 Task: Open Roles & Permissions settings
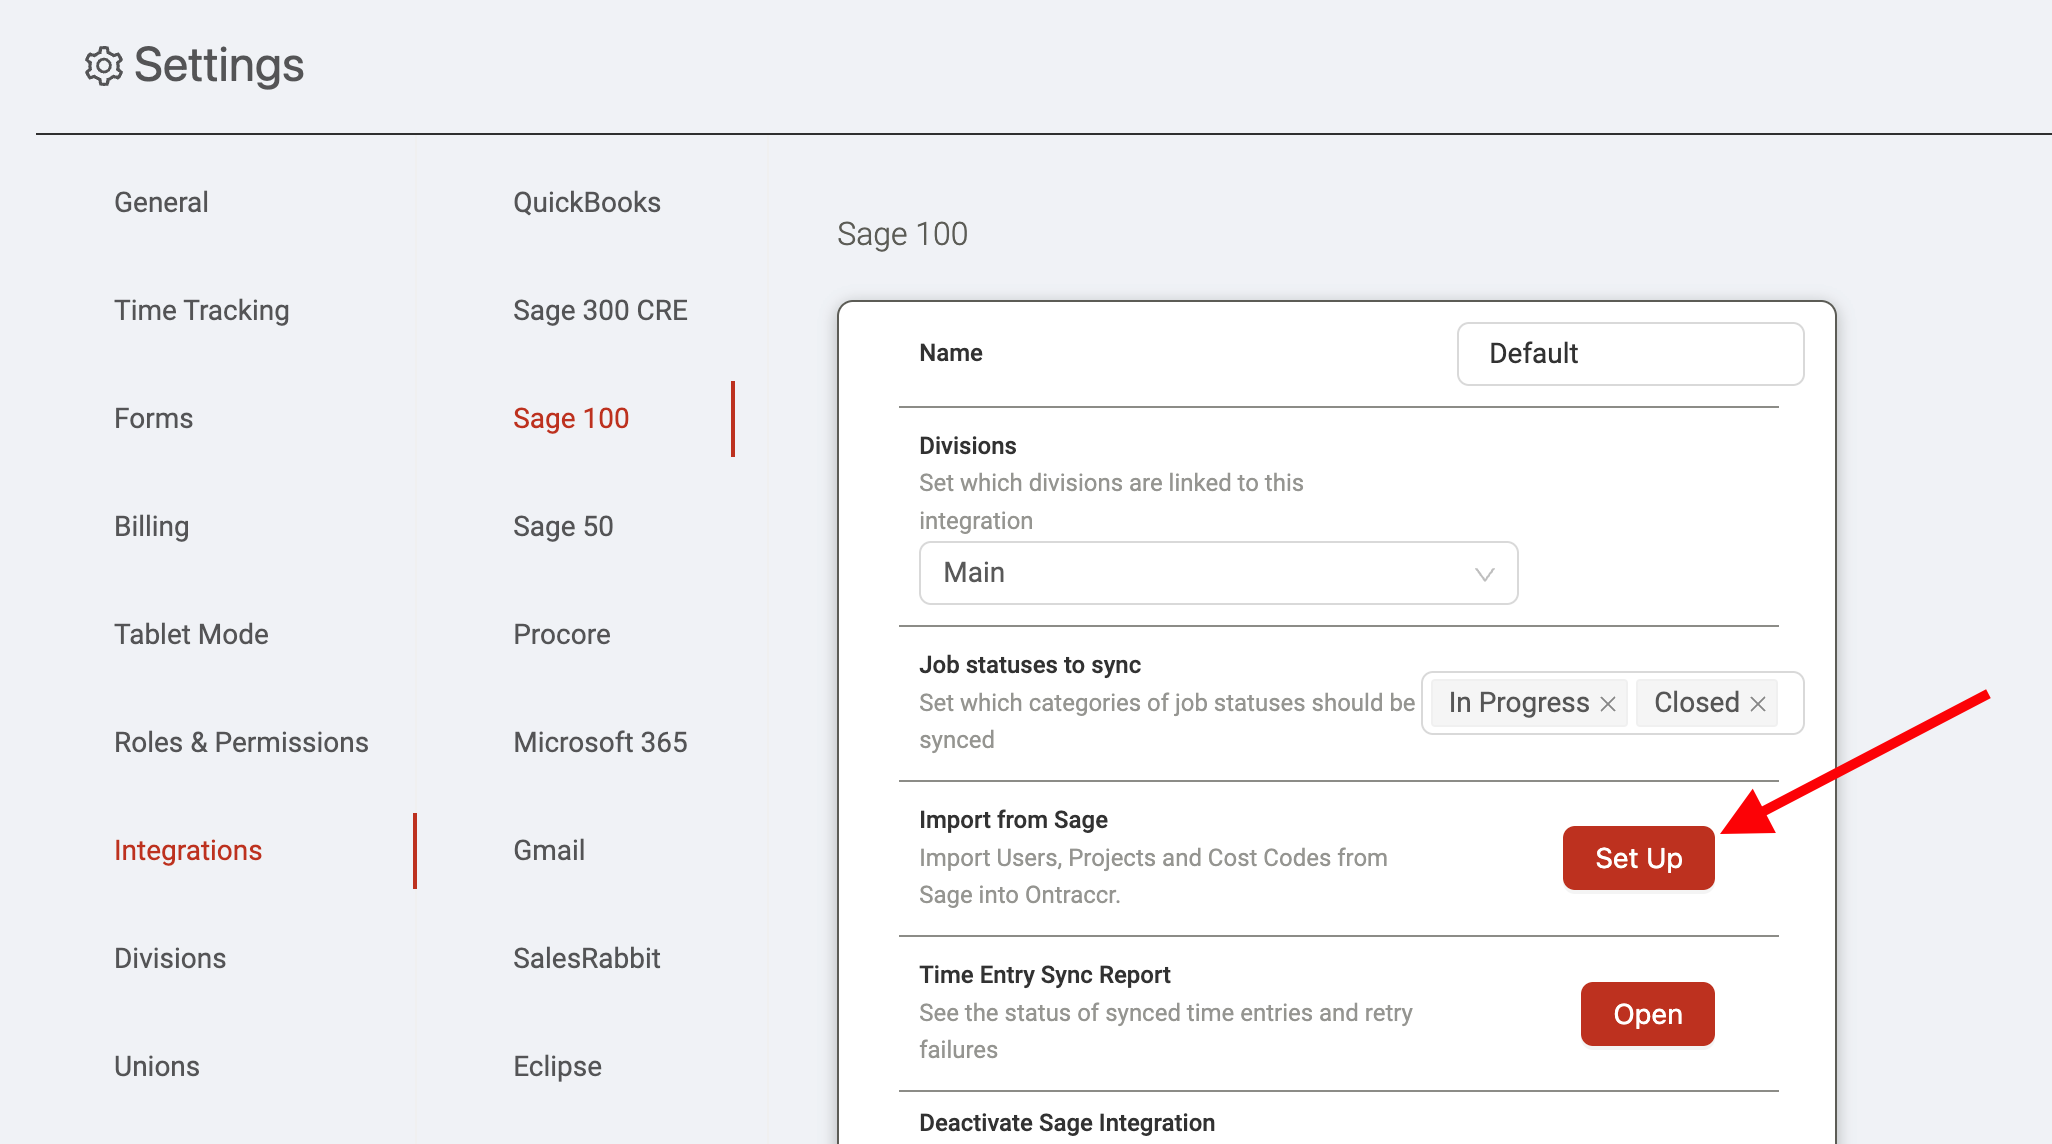pos(241,742)
